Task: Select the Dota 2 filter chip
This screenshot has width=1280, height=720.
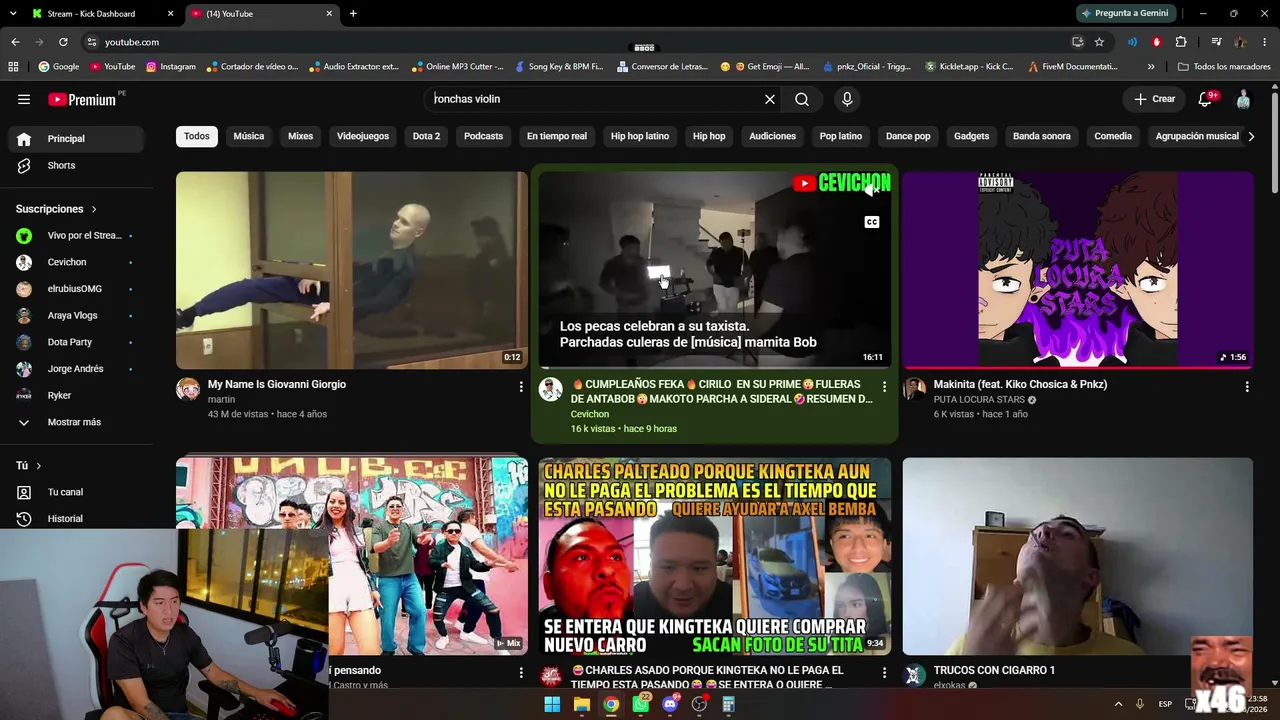Action: pyautogui.click(x=427, y=136)
